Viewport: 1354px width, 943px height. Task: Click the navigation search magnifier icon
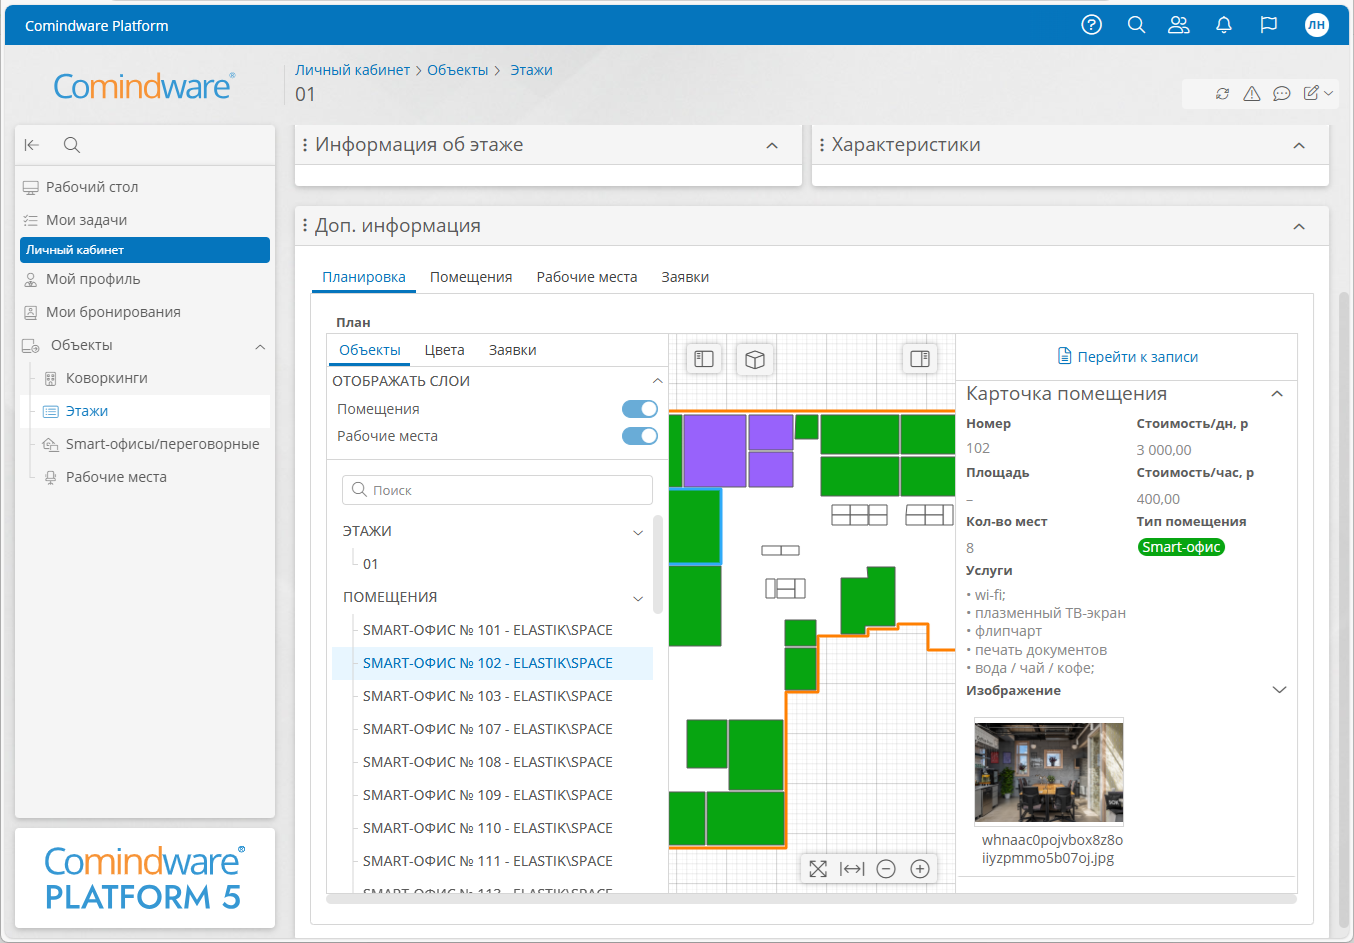click(72, 145)
